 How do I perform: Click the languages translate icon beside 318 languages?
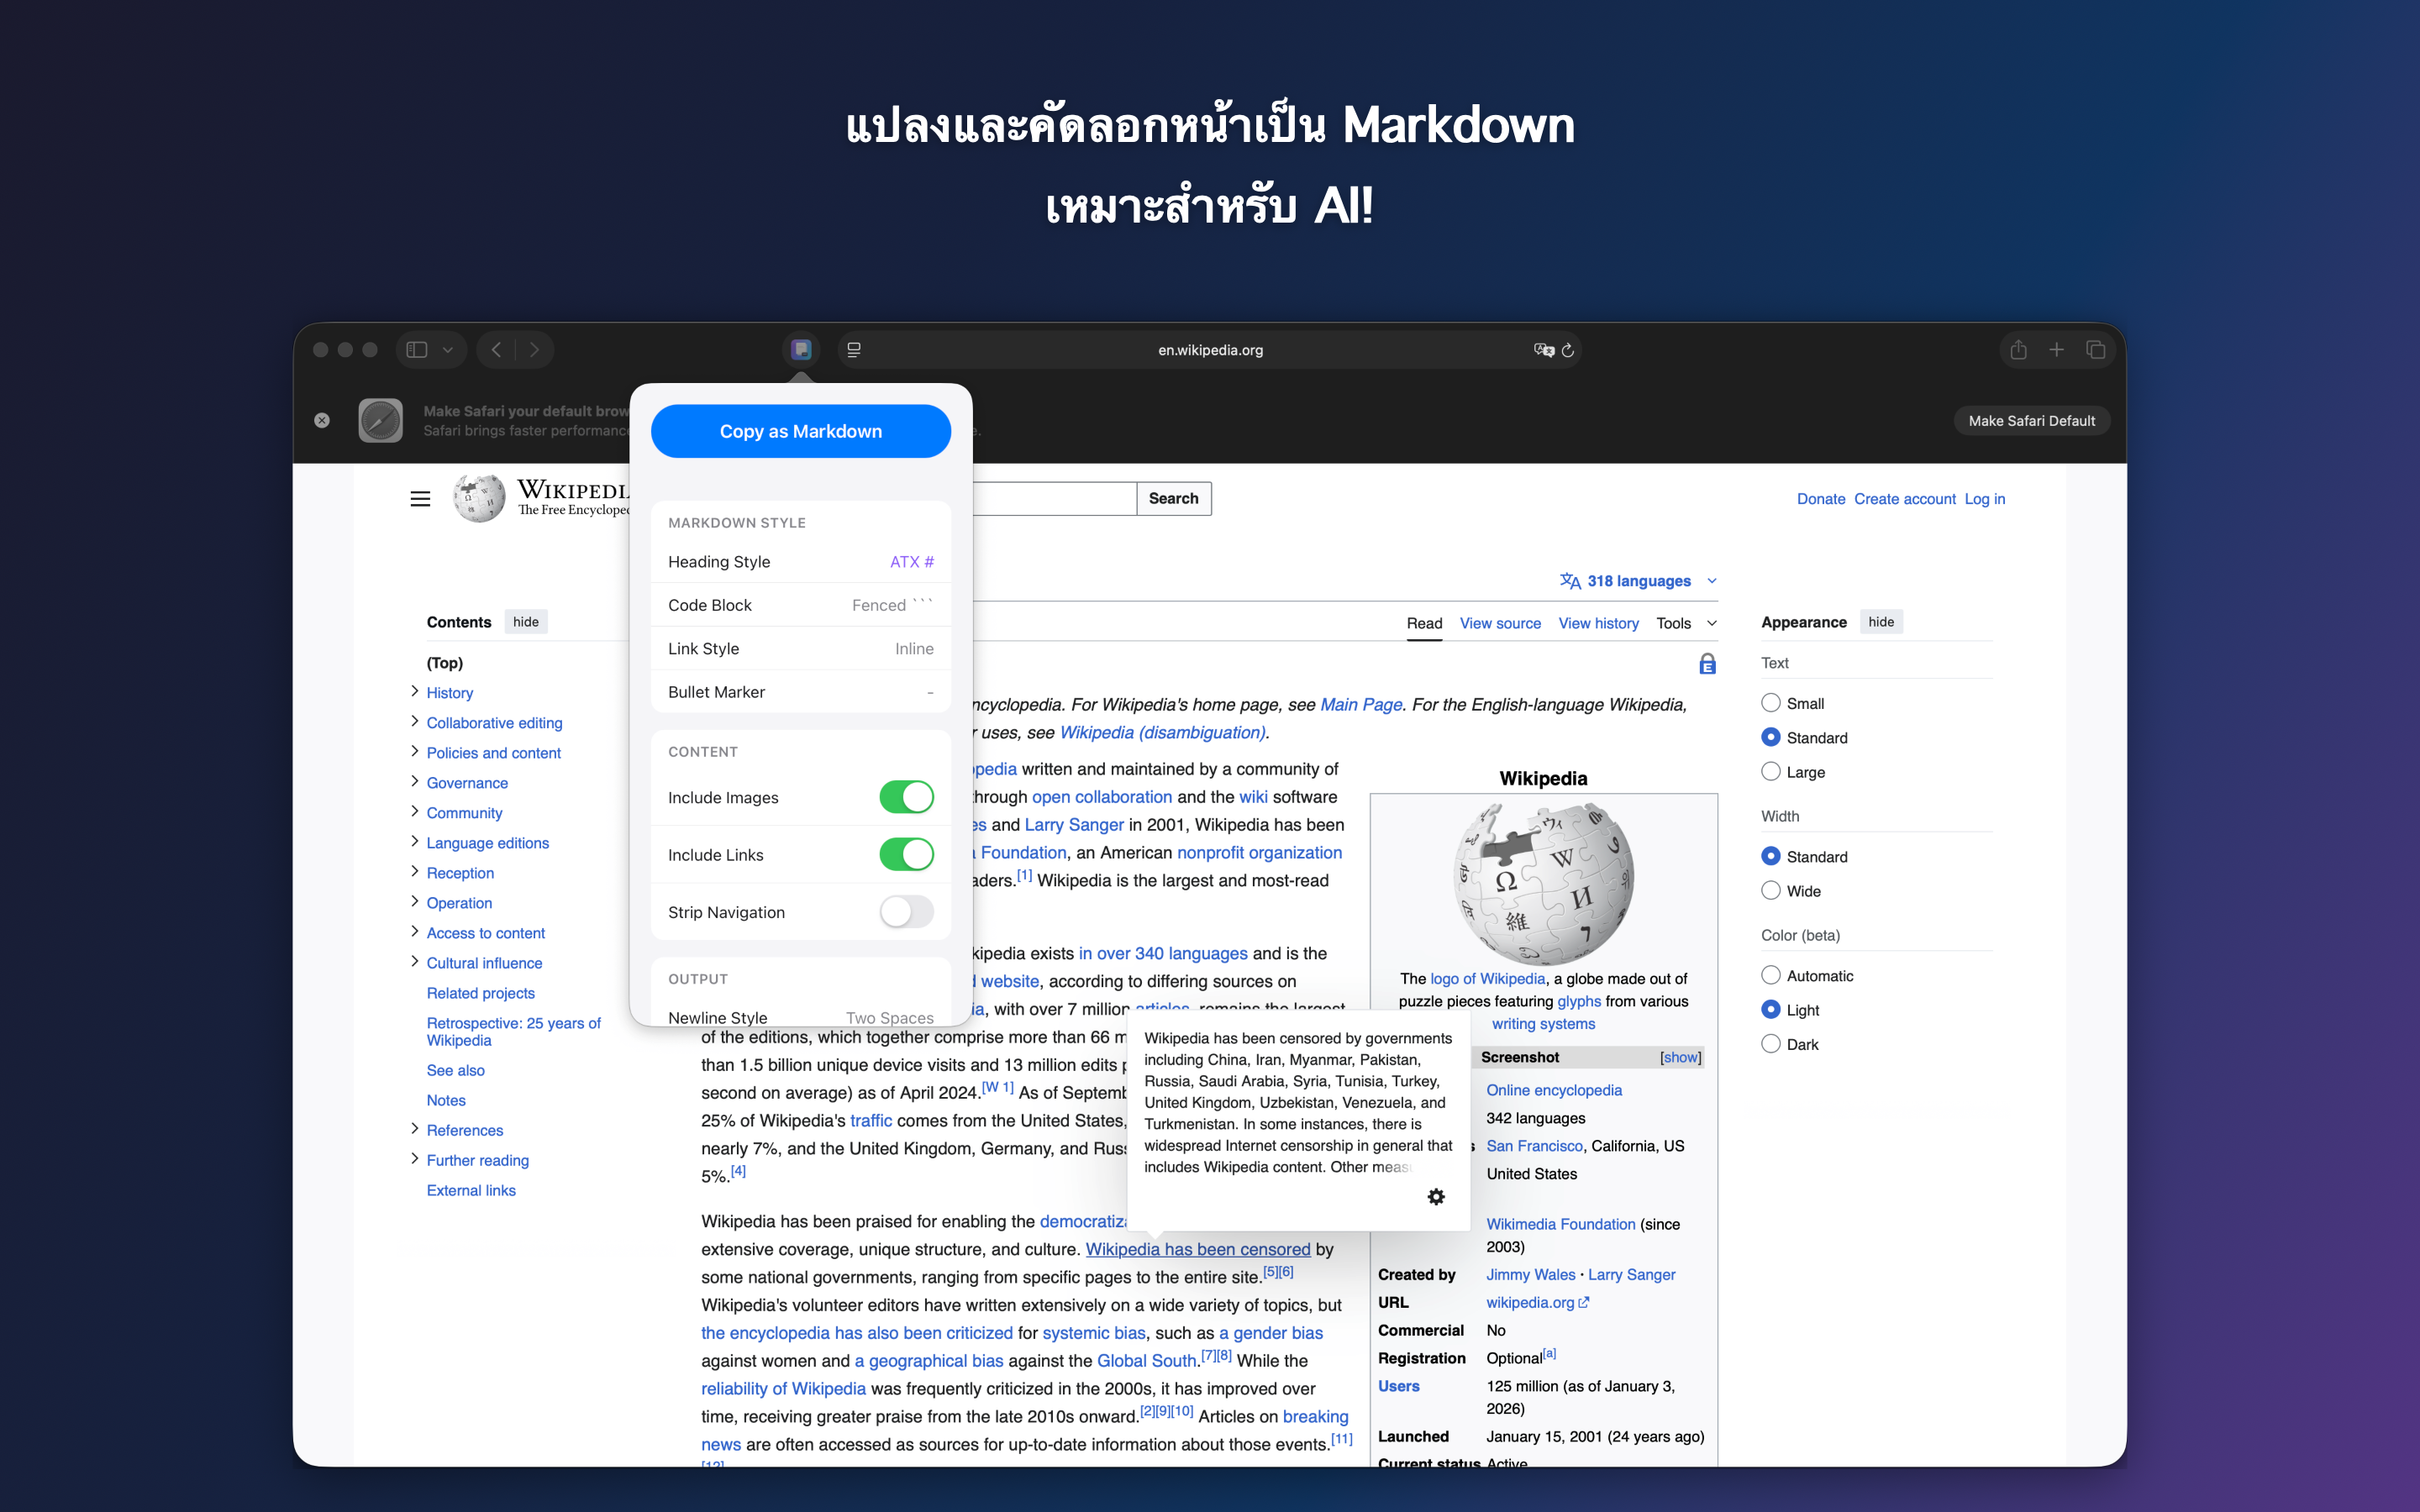click(1570, 581)
